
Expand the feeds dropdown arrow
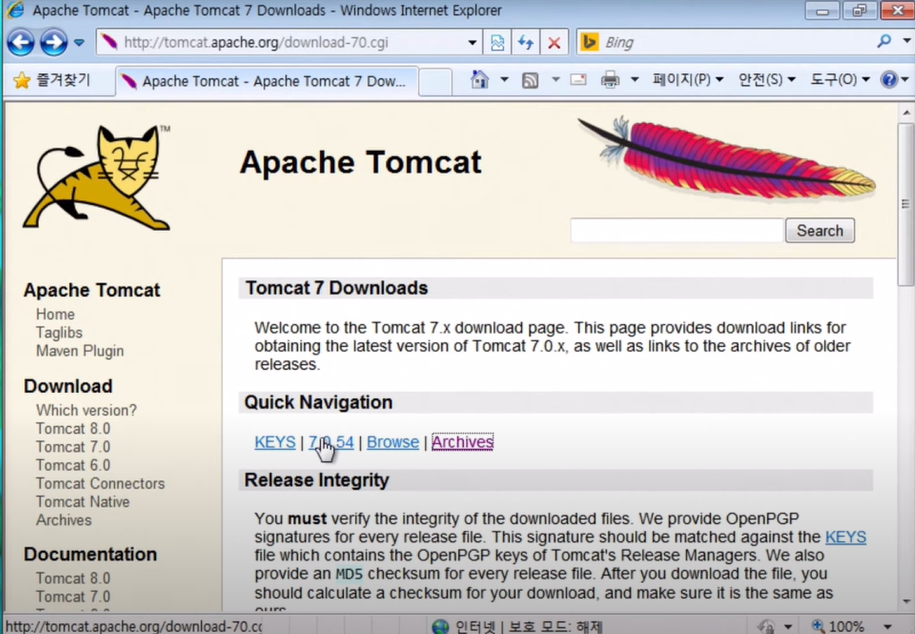pyautogui.click(x=556, y=79)
